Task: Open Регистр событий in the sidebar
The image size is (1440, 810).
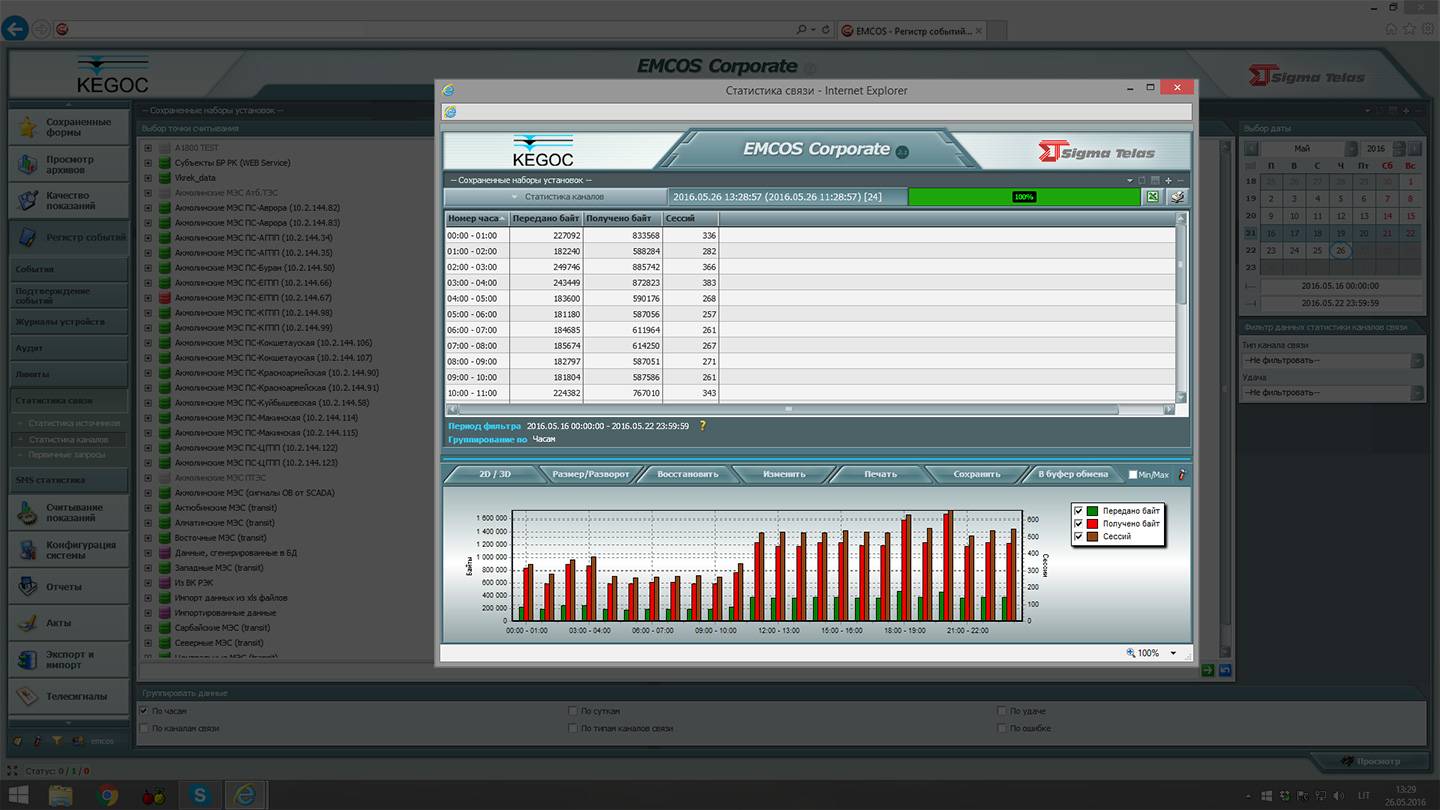Action: (x=69, y=238)
